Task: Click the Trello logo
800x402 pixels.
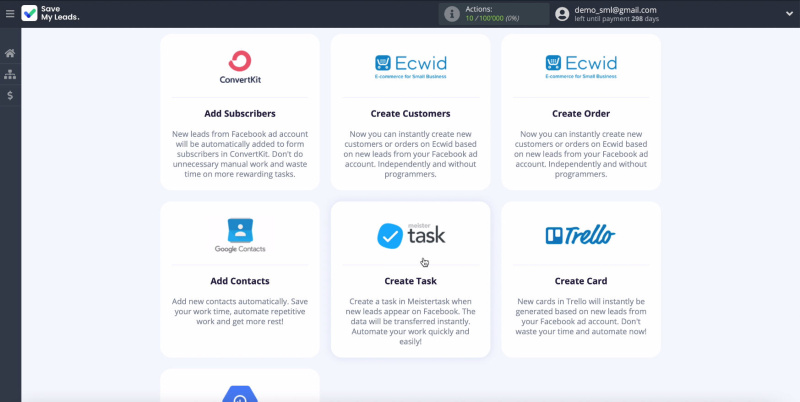Action: point(581,235)
